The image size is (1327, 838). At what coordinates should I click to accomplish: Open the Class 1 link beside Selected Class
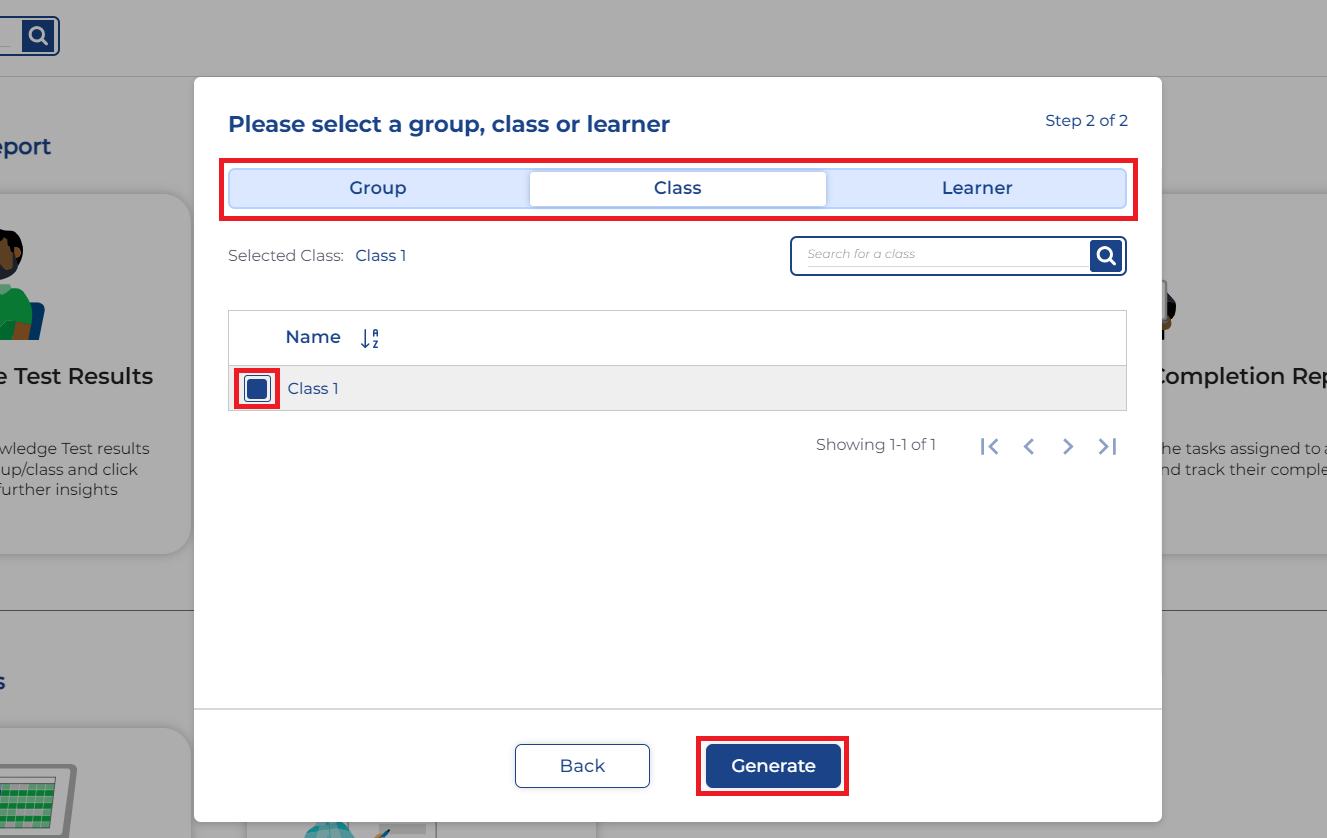pos(381,255)
